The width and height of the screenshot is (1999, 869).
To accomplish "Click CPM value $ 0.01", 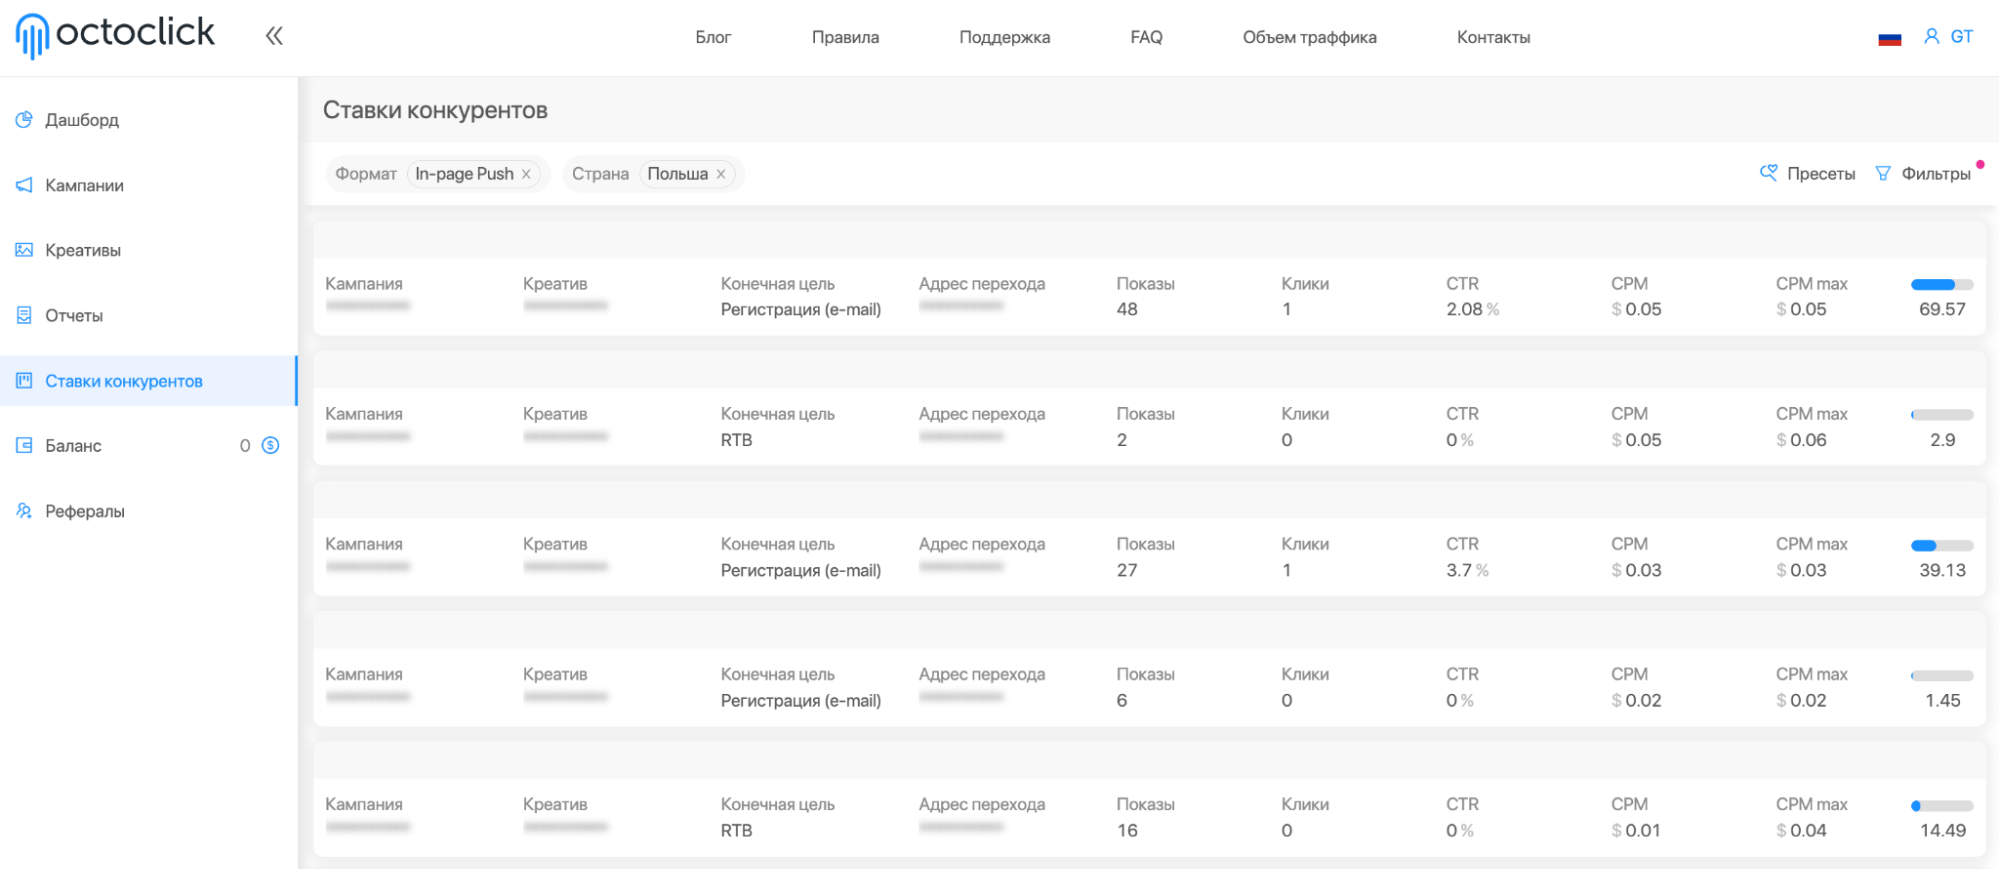I will [1636, 830].
